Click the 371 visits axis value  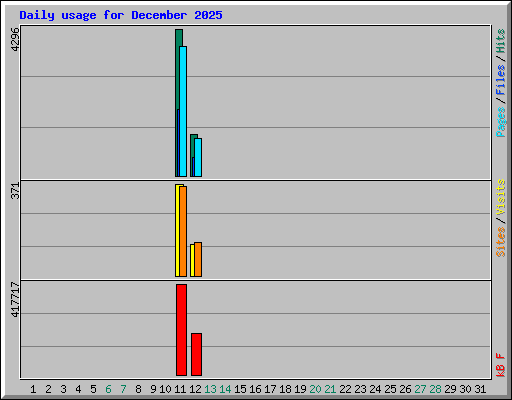click(x=15, y=191)
